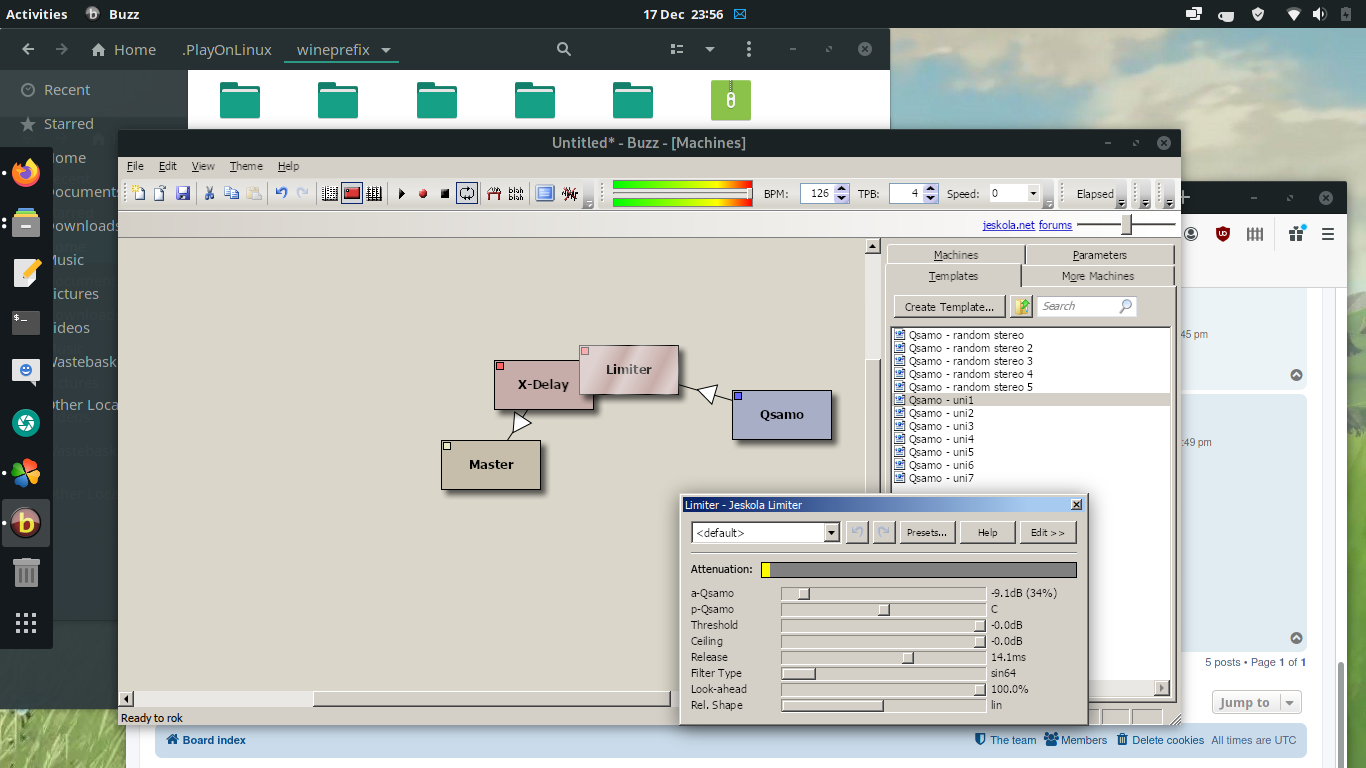The image size is (1366, 768).
Task: Open the Speed dropdown
Action: click(1033, 194)
